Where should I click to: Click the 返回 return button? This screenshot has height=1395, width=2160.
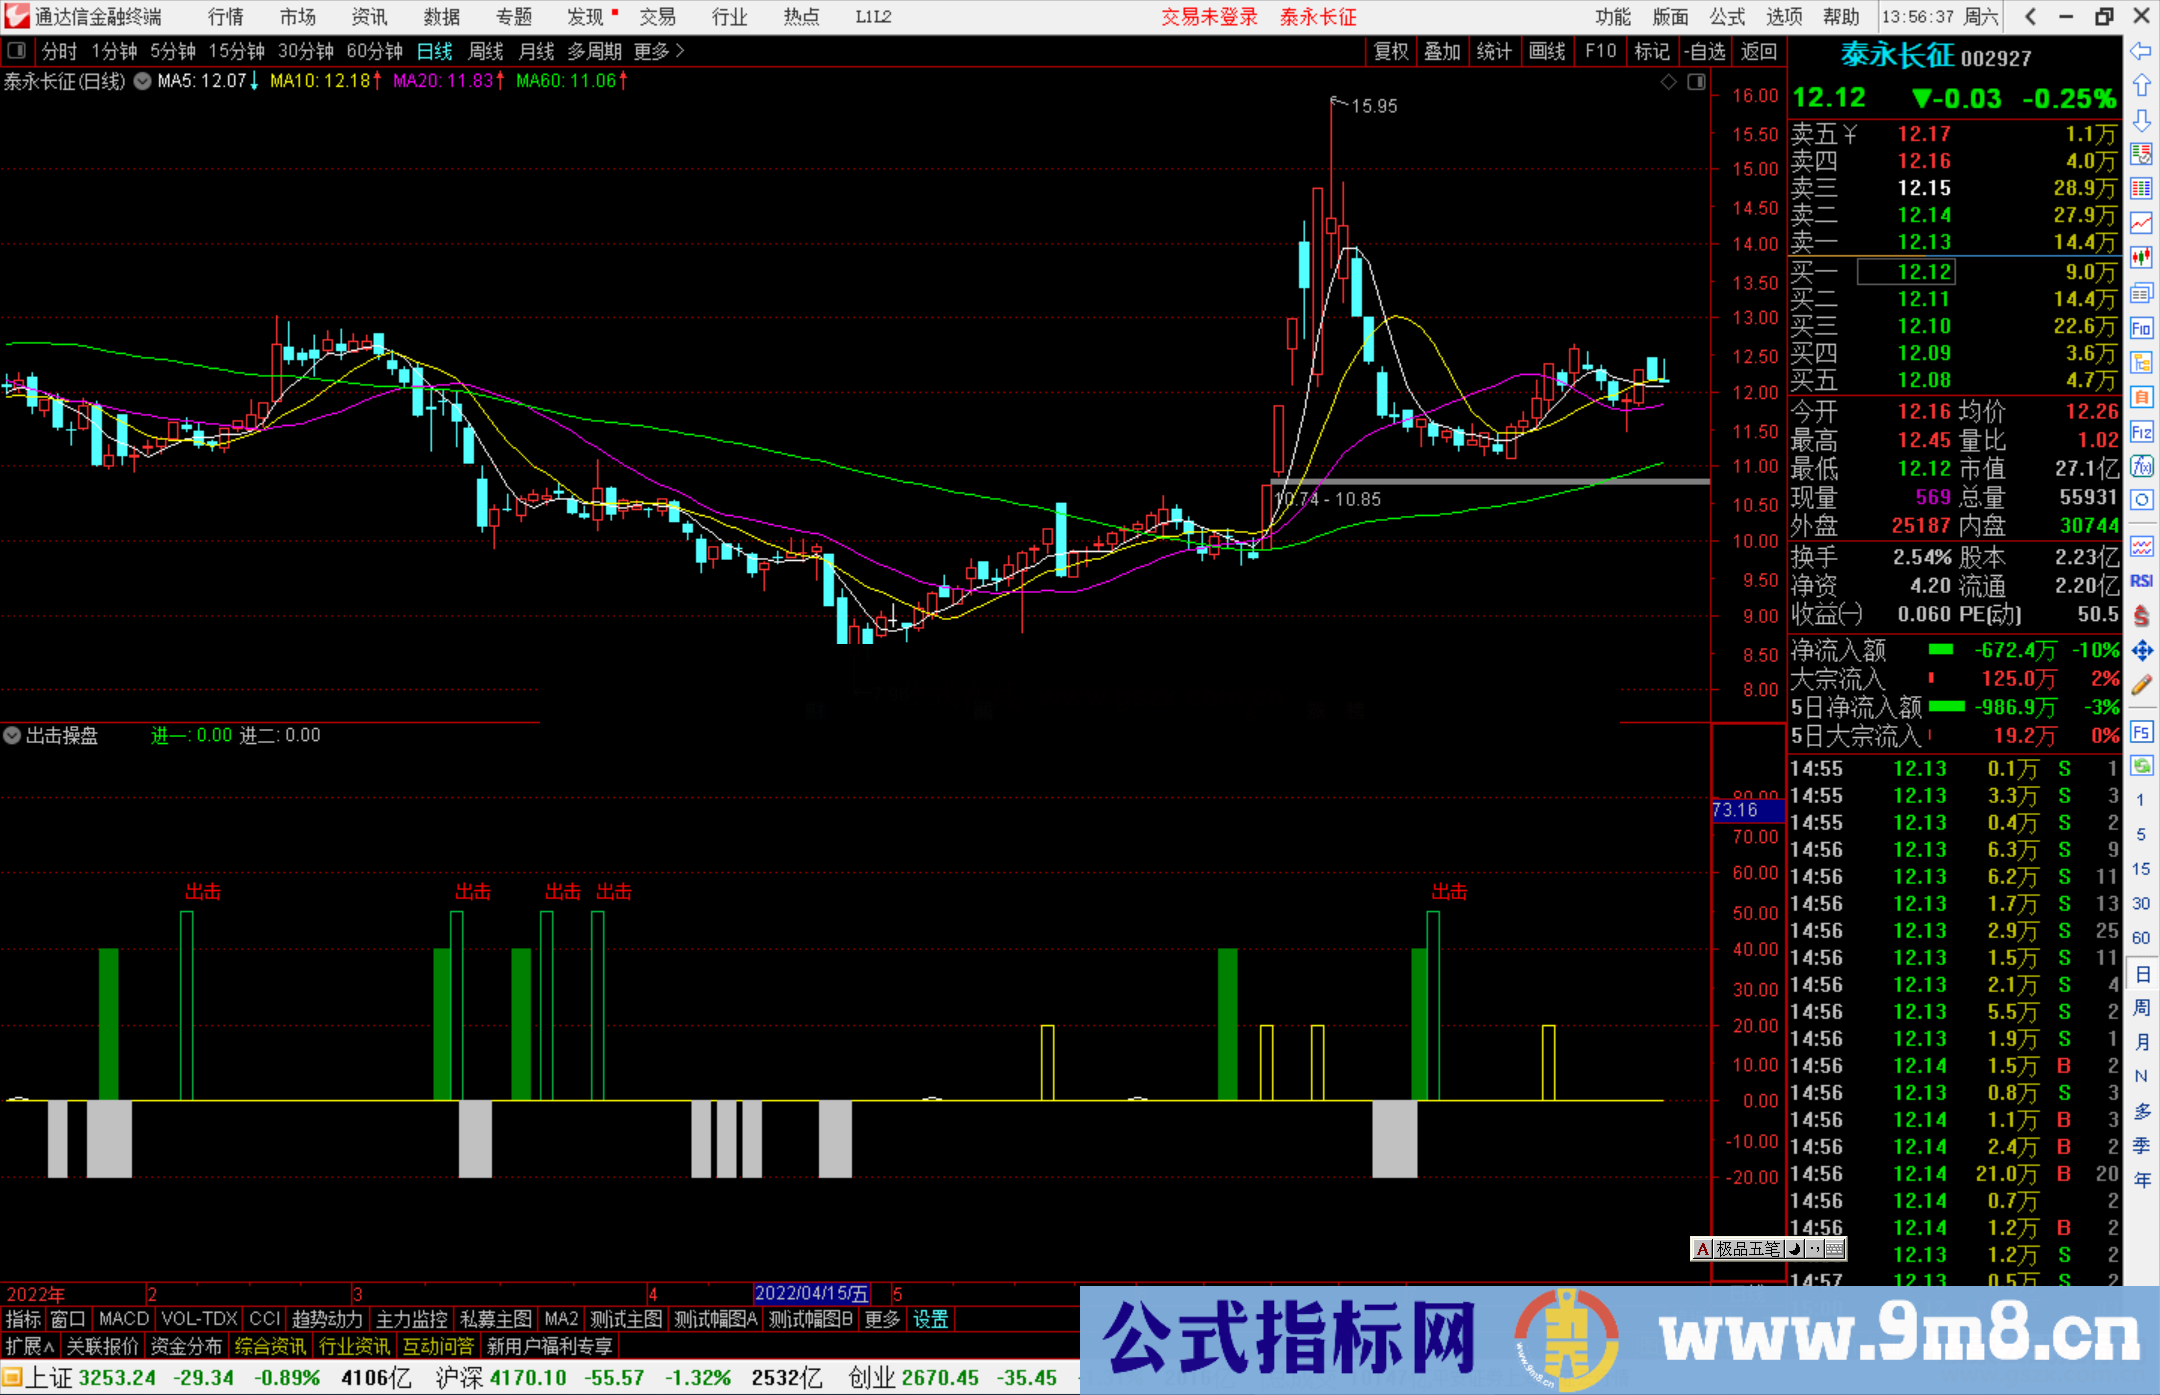pyautogui.click(x=1759, y=51)
